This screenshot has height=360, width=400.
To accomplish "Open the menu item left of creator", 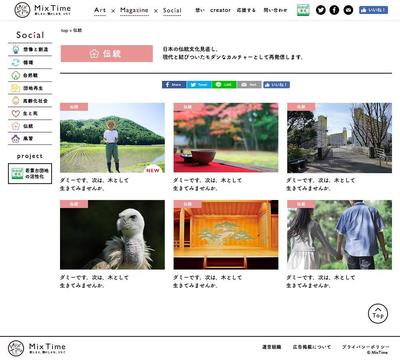I will click(200, 10).
